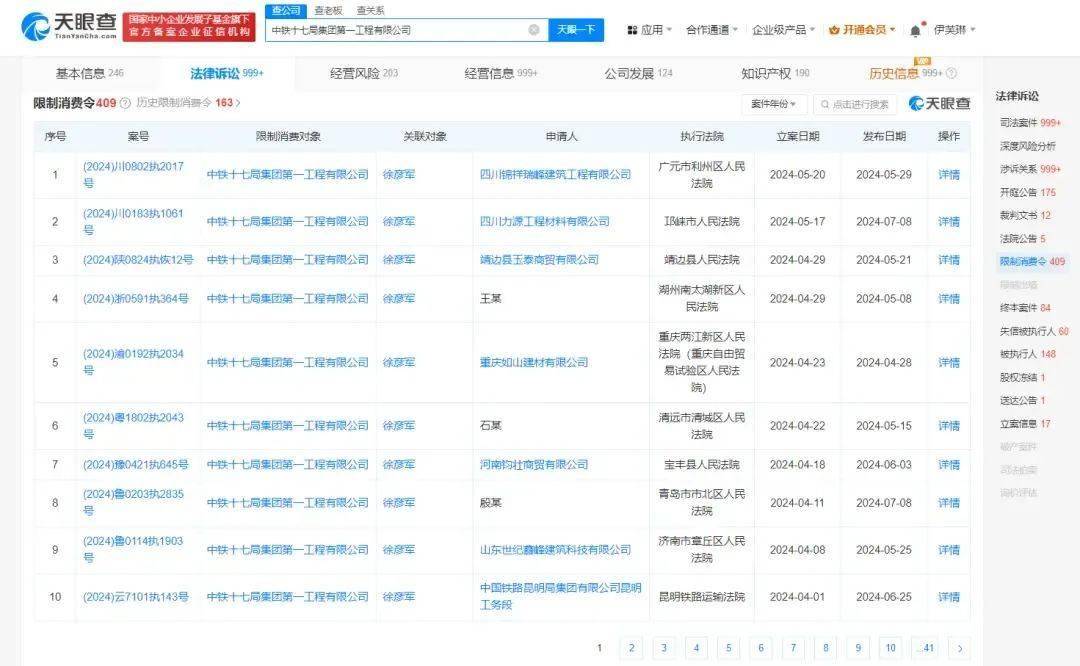This screenshot has height=666, width=1080.
Task: Open 股权冻结 1 in sidebar
Action: [1022, 377]
